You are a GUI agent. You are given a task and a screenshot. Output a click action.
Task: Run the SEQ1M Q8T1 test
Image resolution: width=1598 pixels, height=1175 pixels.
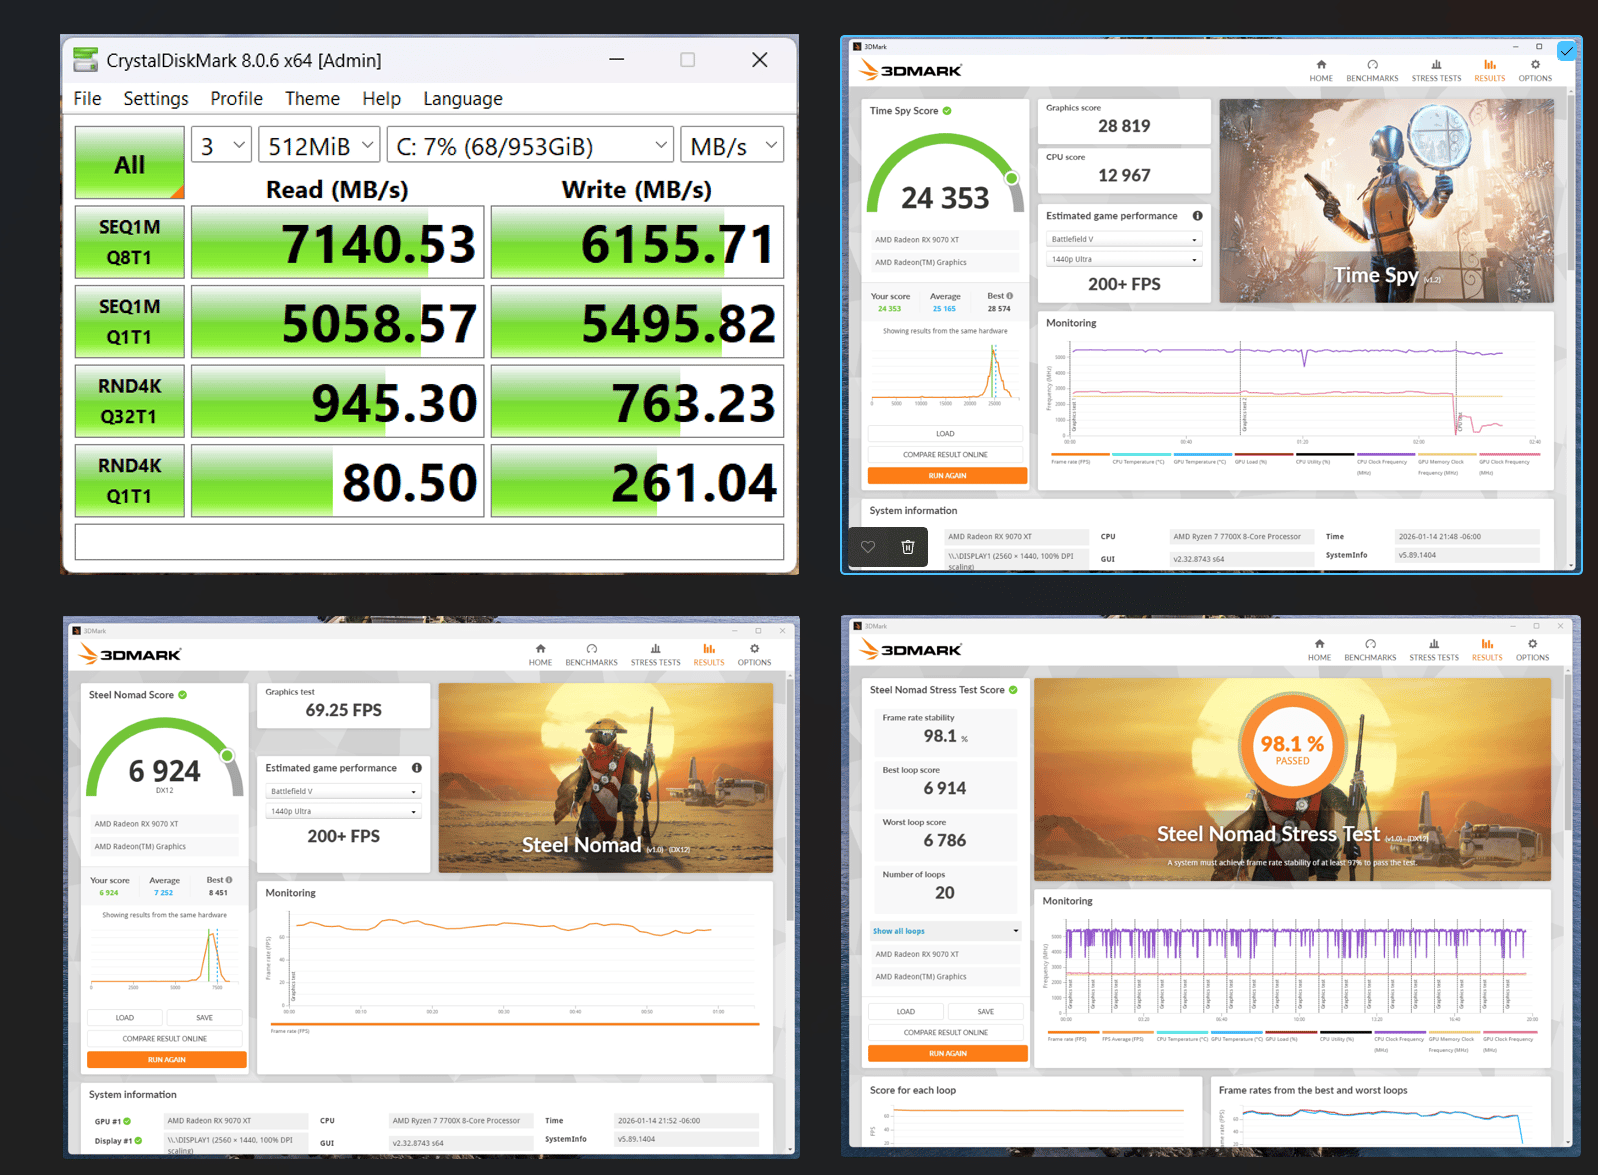(x=130, y=242)
